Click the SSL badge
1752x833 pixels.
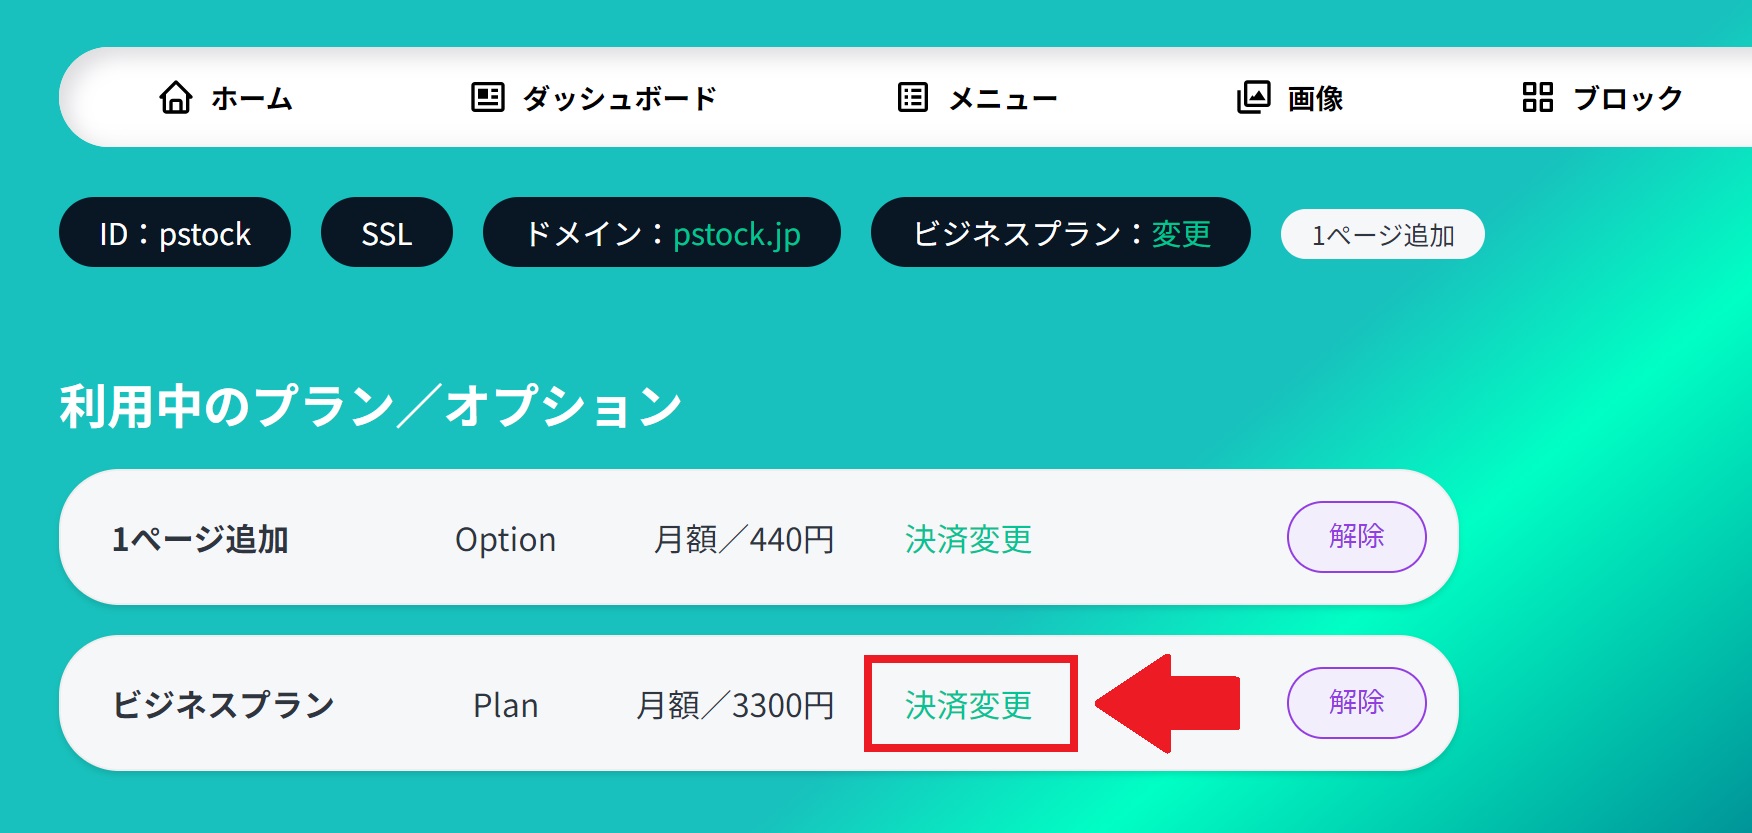(x=387, y=232)
